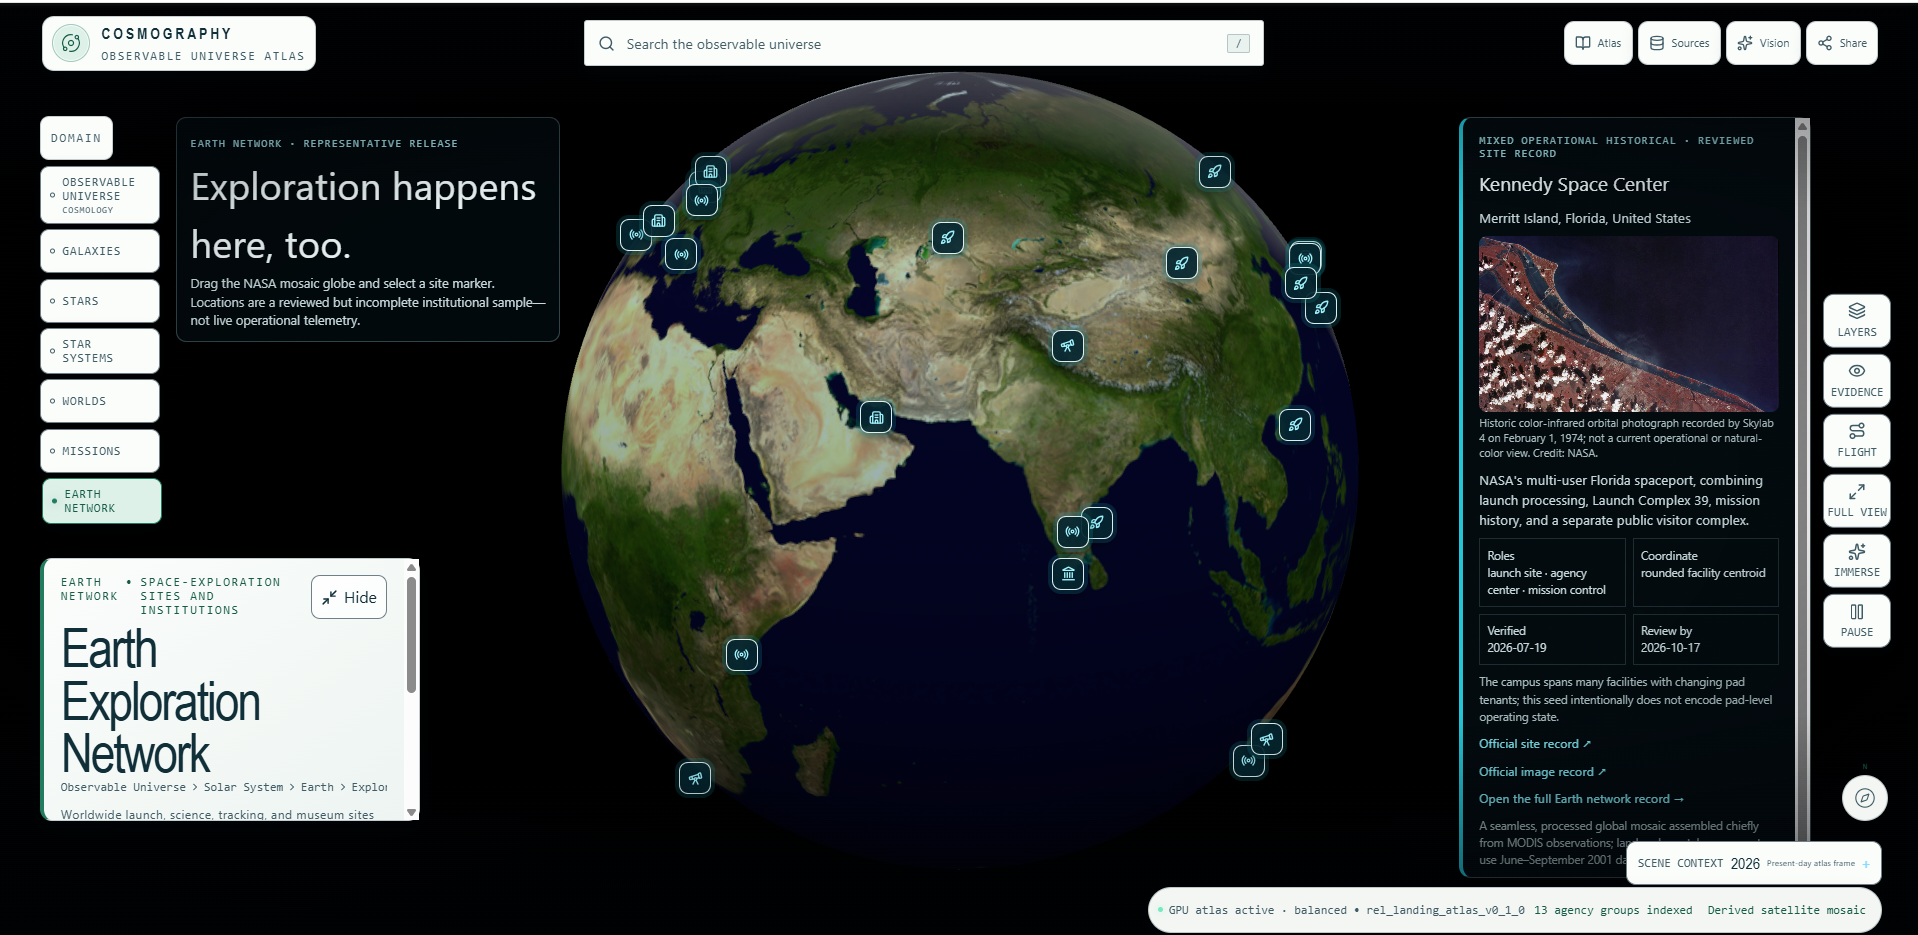1918x935 pixels.
Task: Pause the globe animation
Action: click(x=1856, y=621)
